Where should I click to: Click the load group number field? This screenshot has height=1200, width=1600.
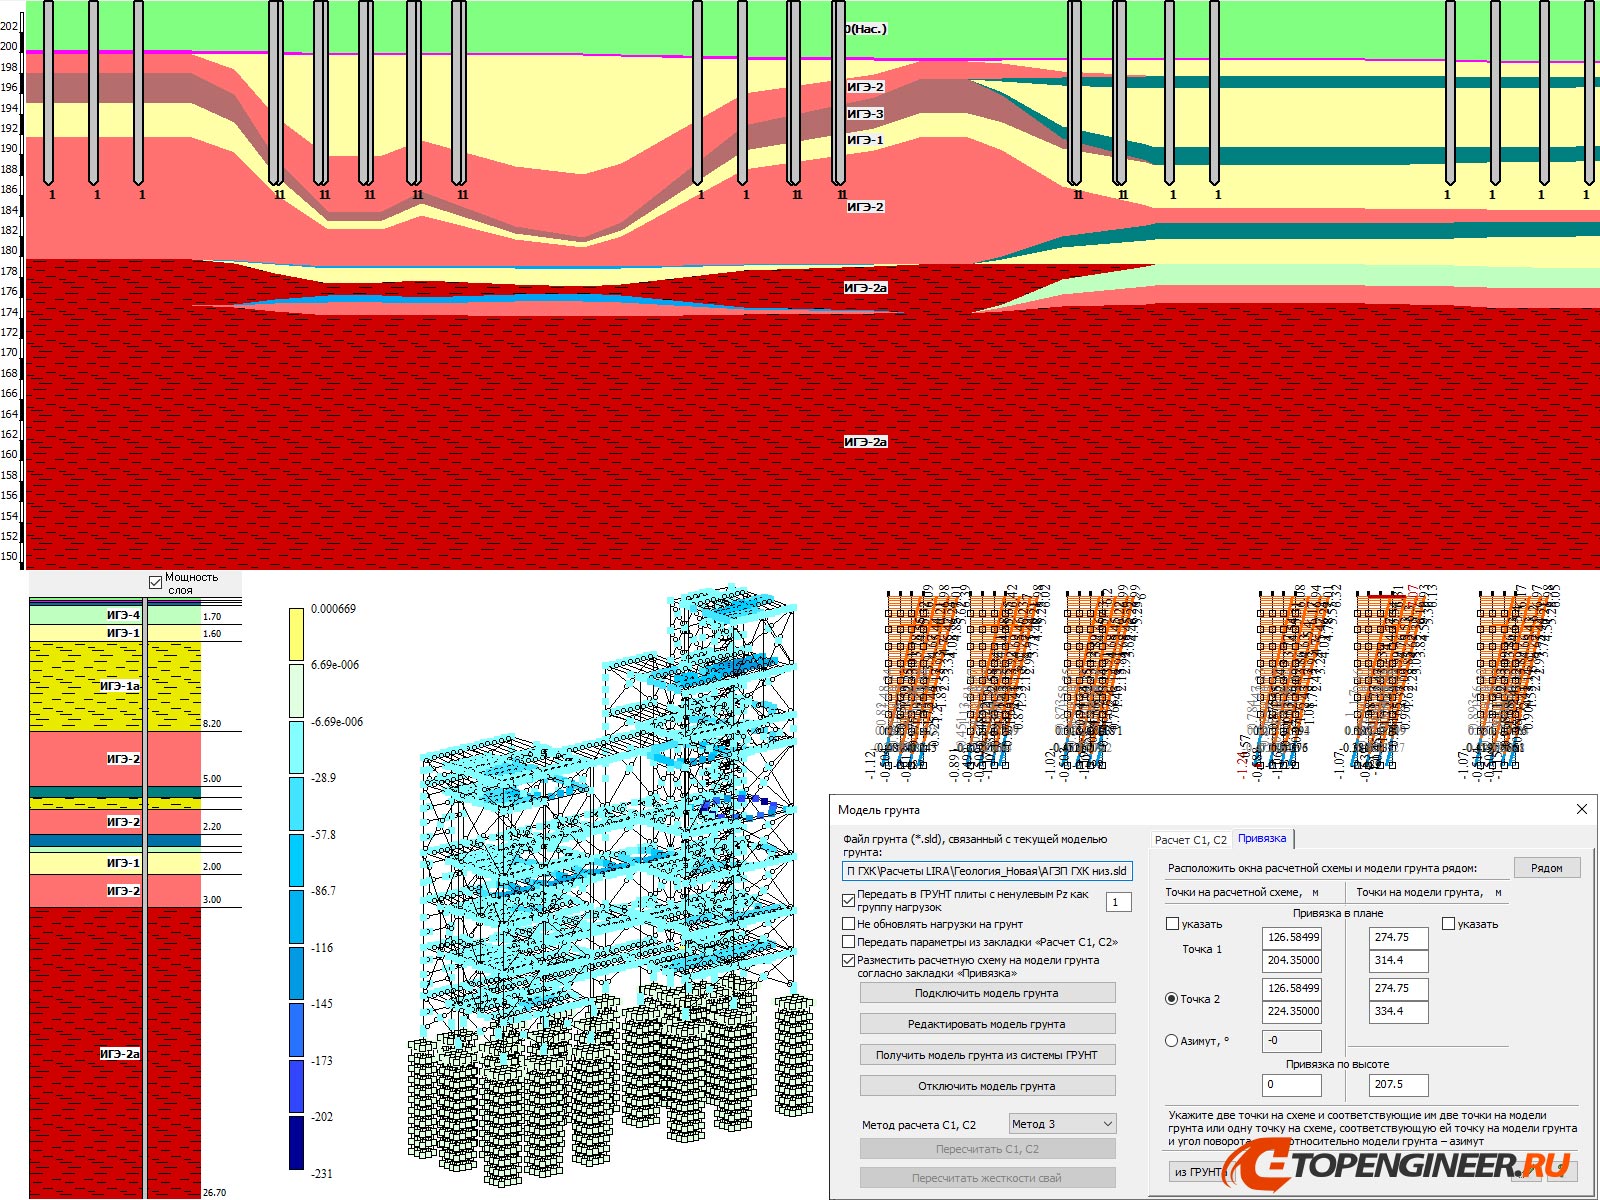click(1119, 902)
